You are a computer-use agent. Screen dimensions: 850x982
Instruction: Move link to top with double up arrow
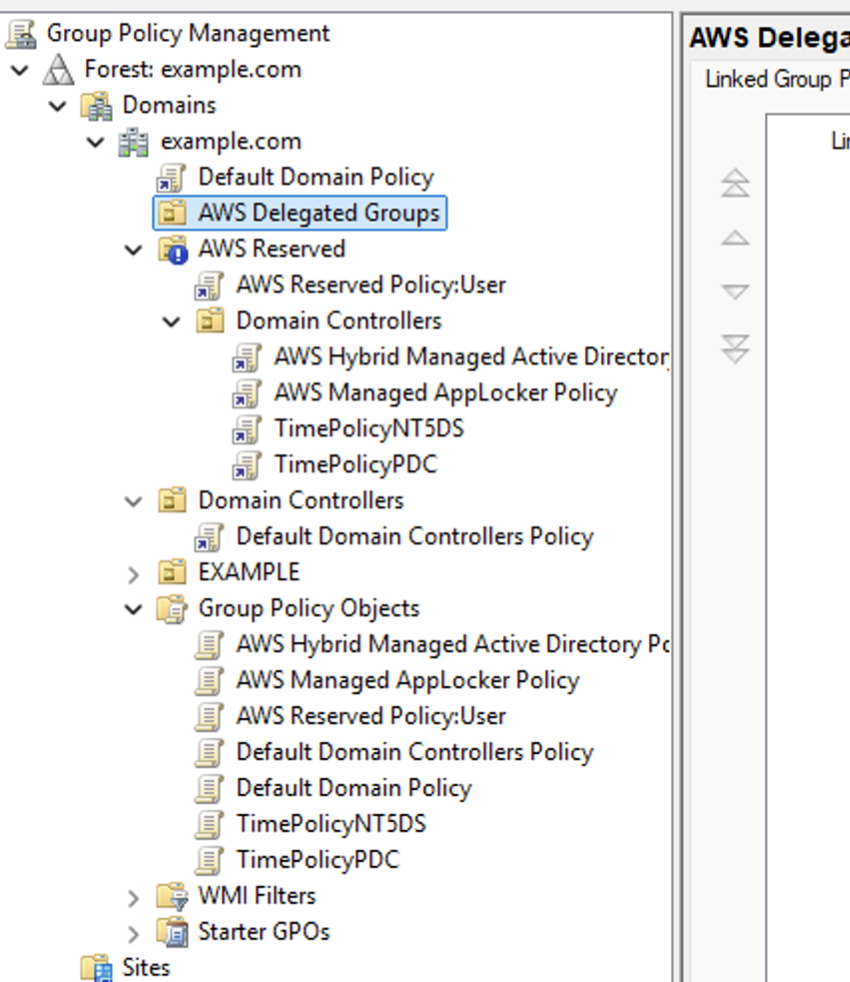[x=735, y=182]
